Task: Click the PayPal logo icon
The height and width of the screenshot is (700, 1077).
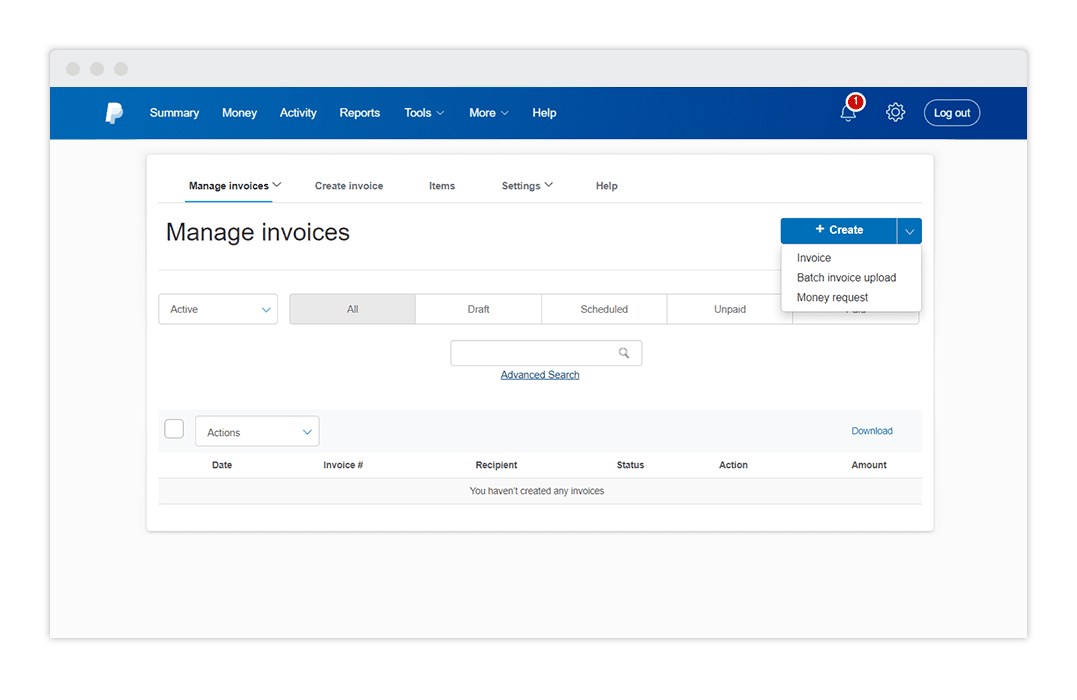Action: click(114, 113)
